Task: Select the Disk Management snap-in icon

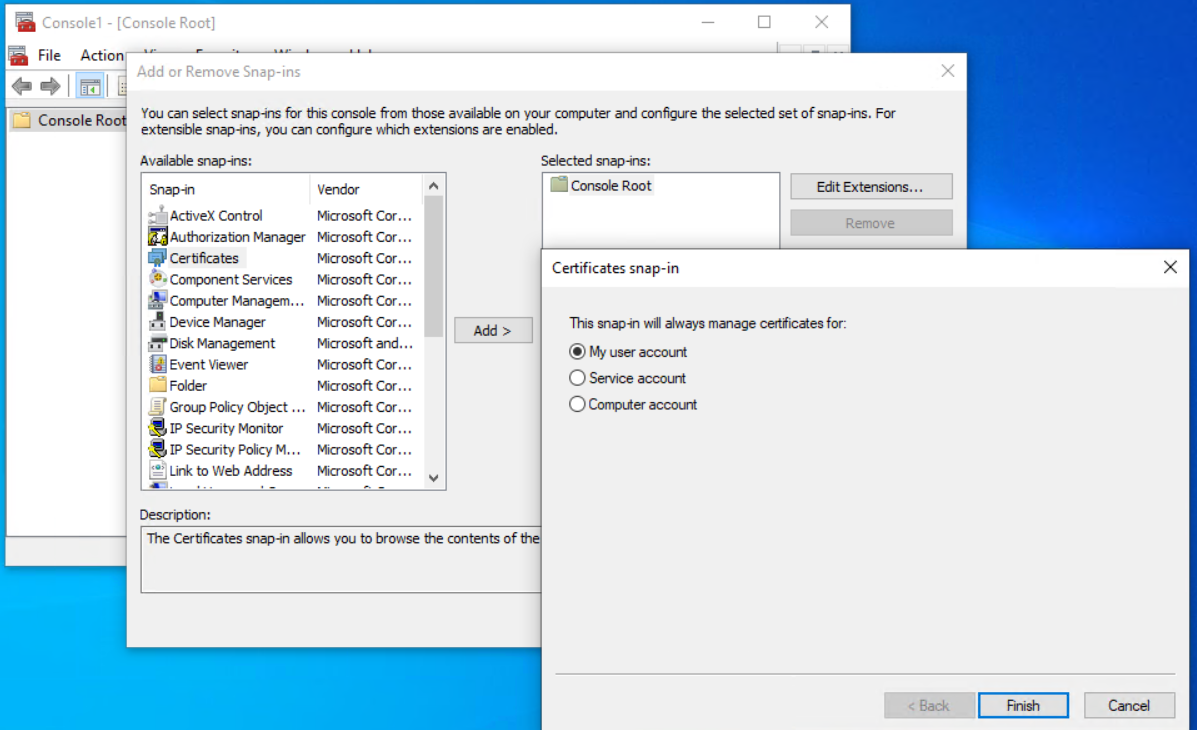Action: pyautogui.click(x=157, y=343)
